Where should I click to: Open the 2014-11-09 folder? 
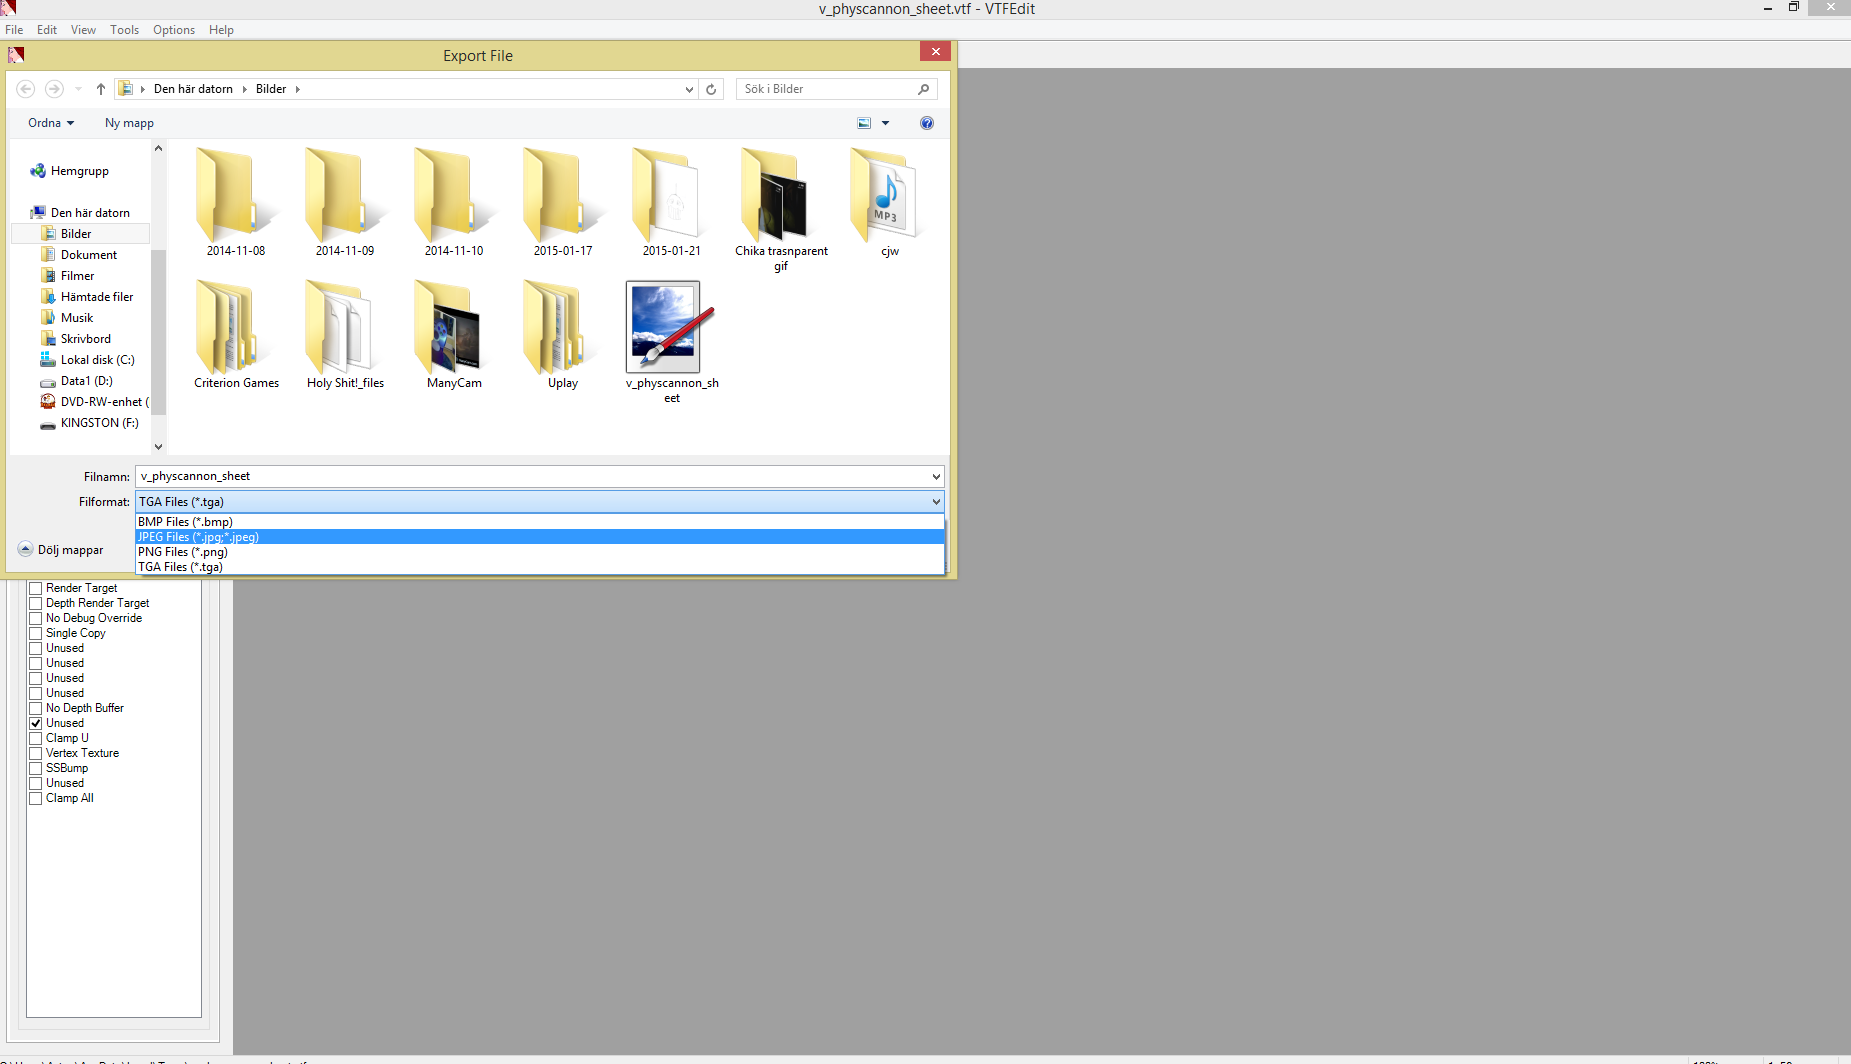[345, 203]
